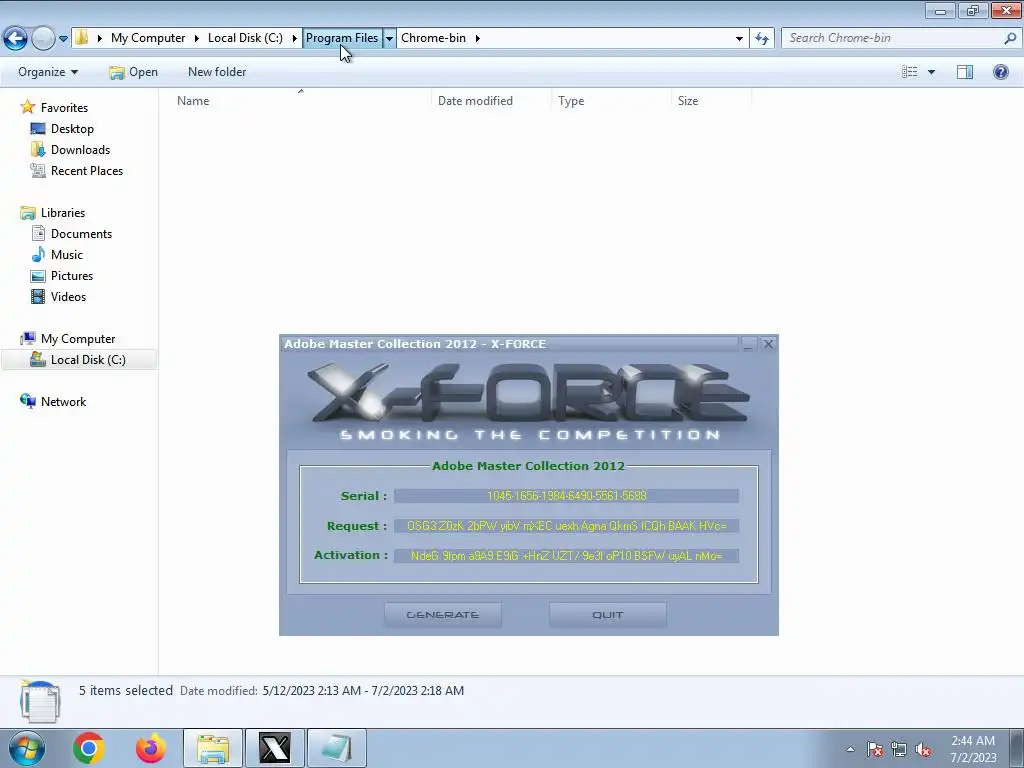This screenshot has width=1024, height=768.
Task: Minimize the X-FORCE keygen window
Action: pos(748,344)
